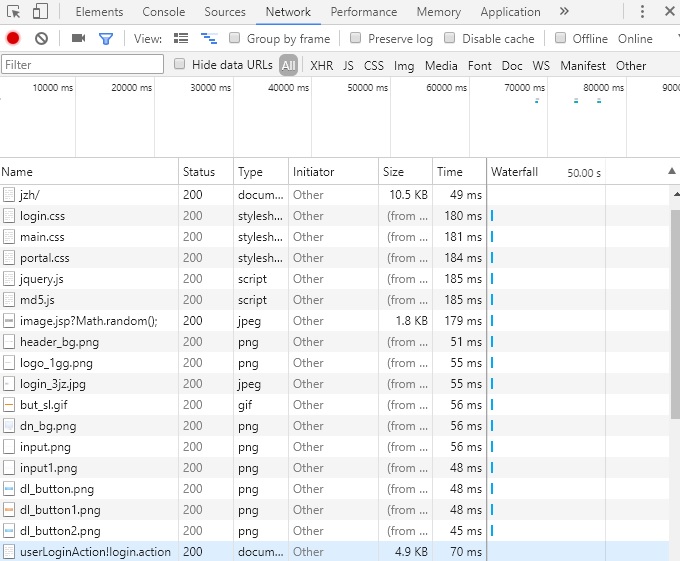Filter requests by XHR type
This screenshot has height=561, width=680.
321,65
